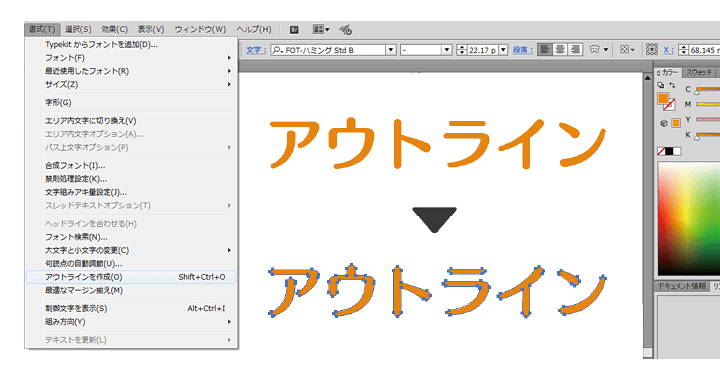Click the black swatch below sliders
Viewport: 720px width, 370px height.
click(x=669, y=151)
